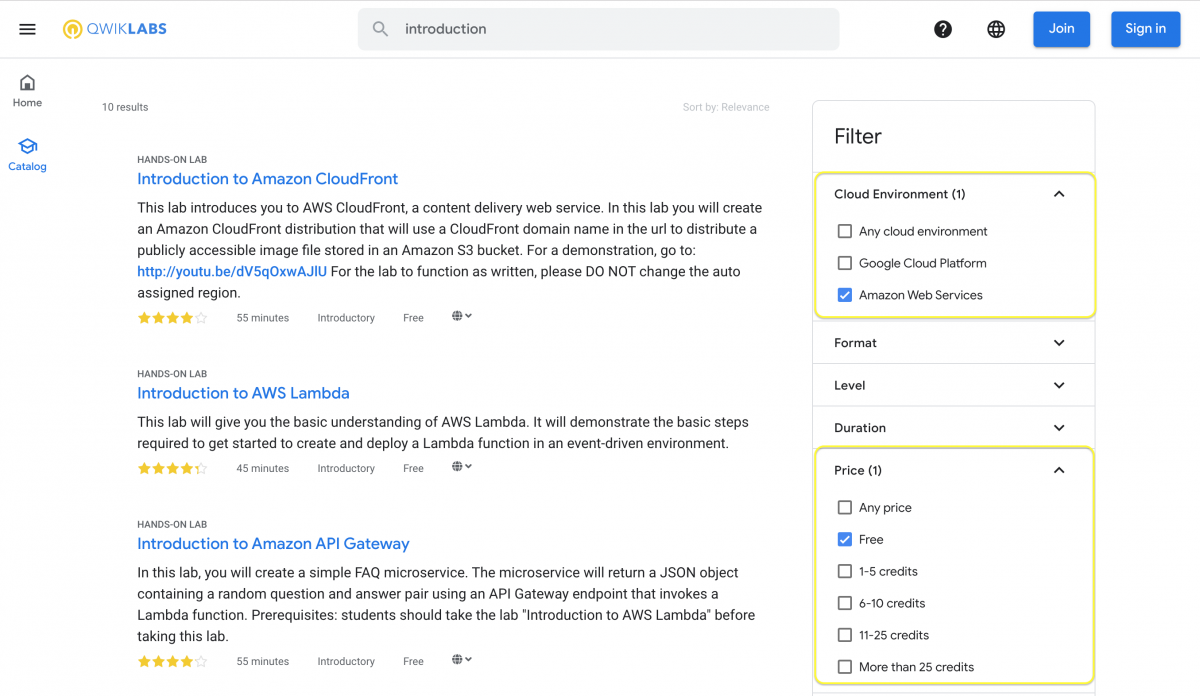
Task: Select the Home sidebar icon
Action: (27, 90)
